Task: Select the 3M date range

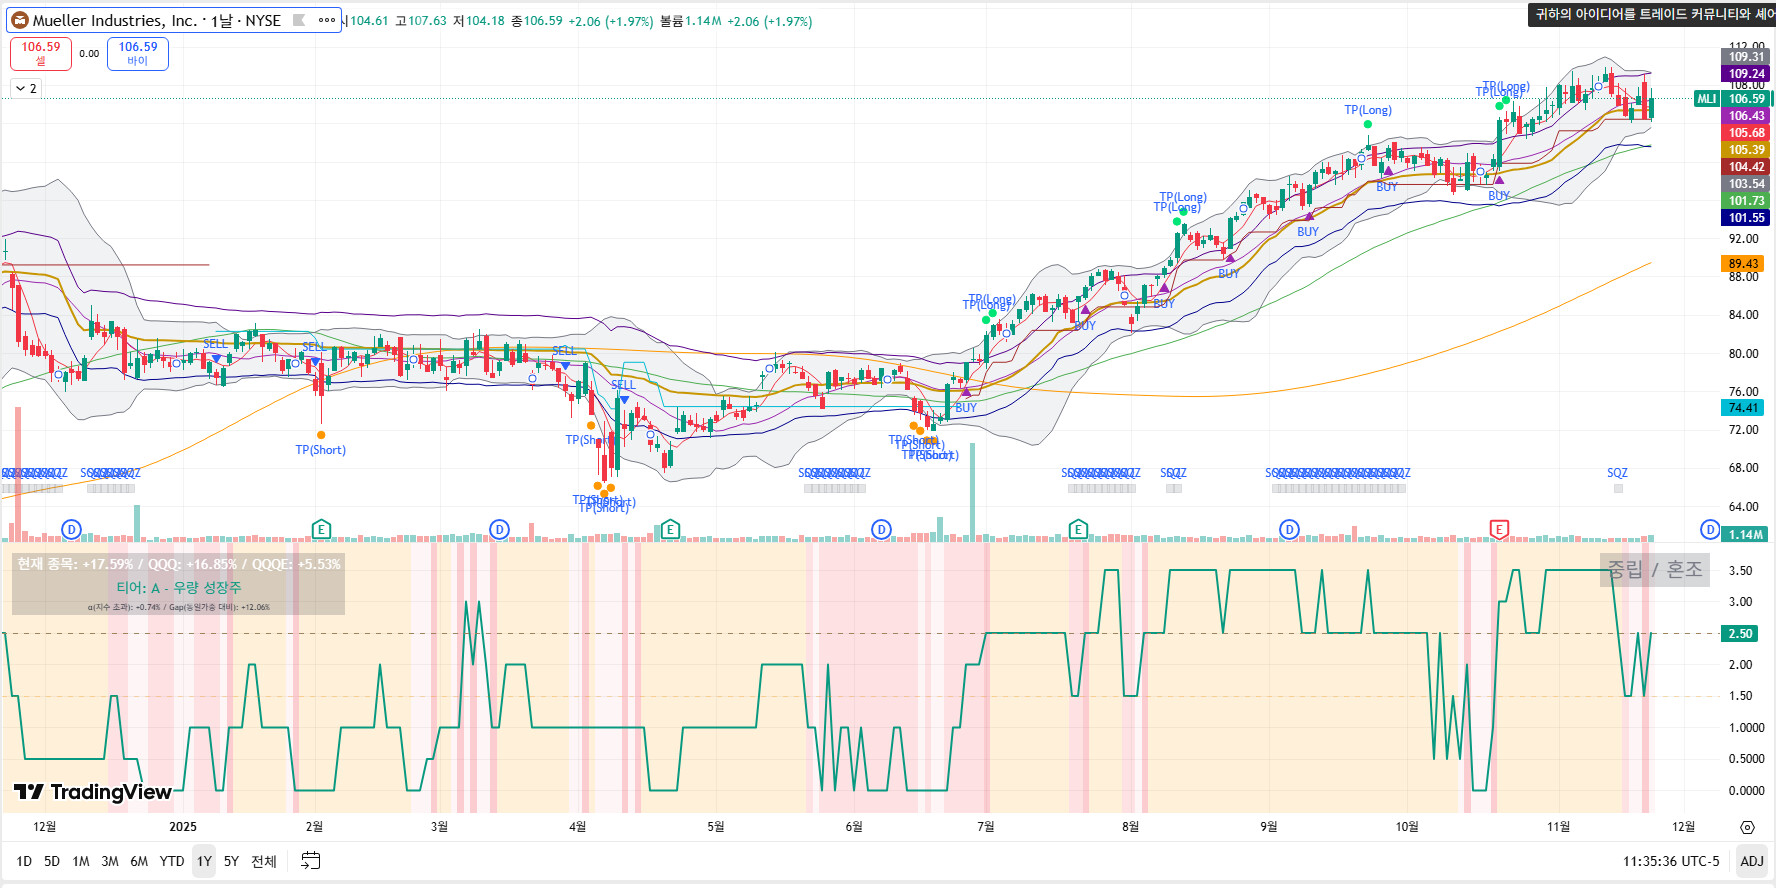Action: pos(110,861)
